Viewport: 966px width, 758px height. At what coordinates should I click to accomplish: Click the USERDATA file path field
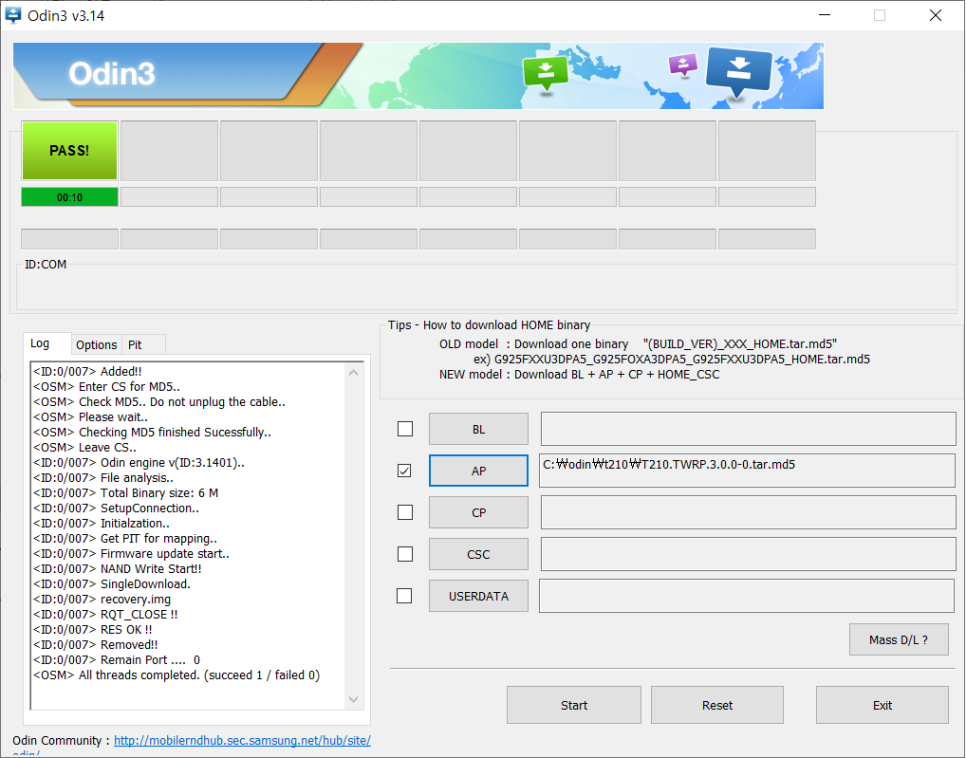pyautogui.click(x=747, y=596)
